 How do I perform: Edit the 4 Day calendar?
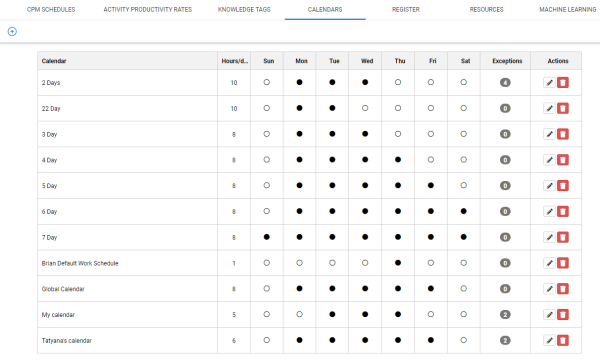pyautogui.click(x=549, y=160)
